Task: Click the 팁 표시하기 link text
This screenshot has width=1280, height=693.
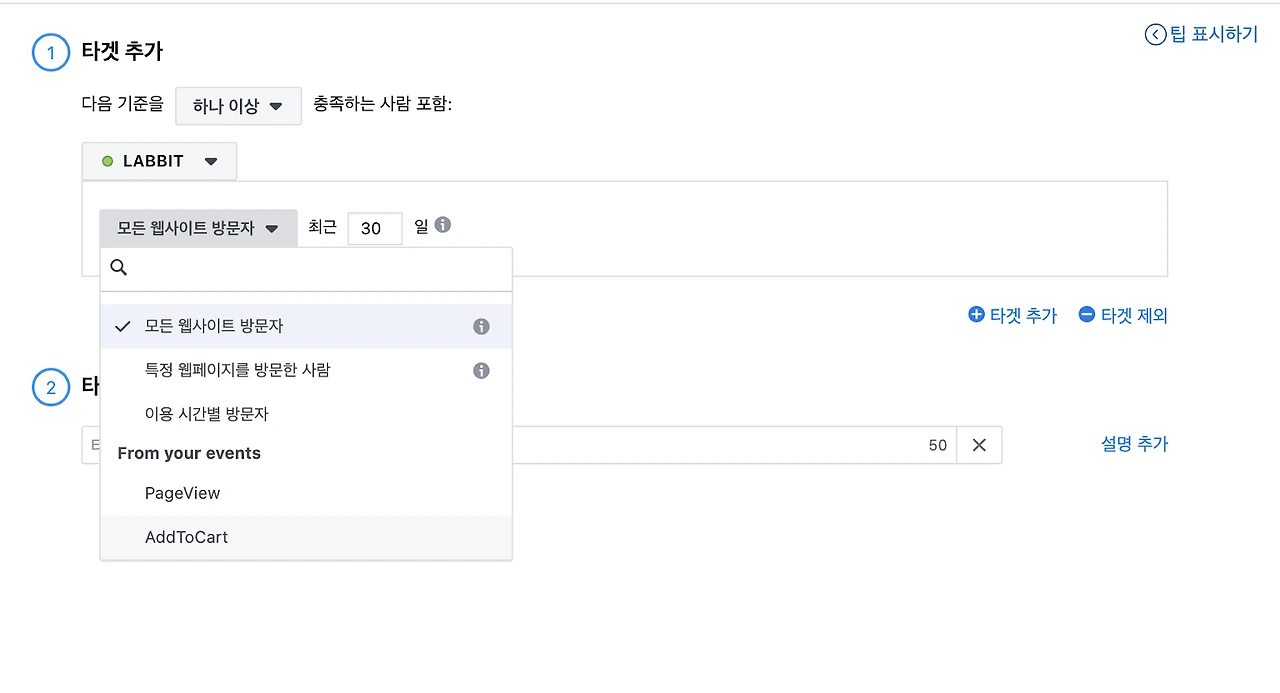Action: tap(1213, 35)
